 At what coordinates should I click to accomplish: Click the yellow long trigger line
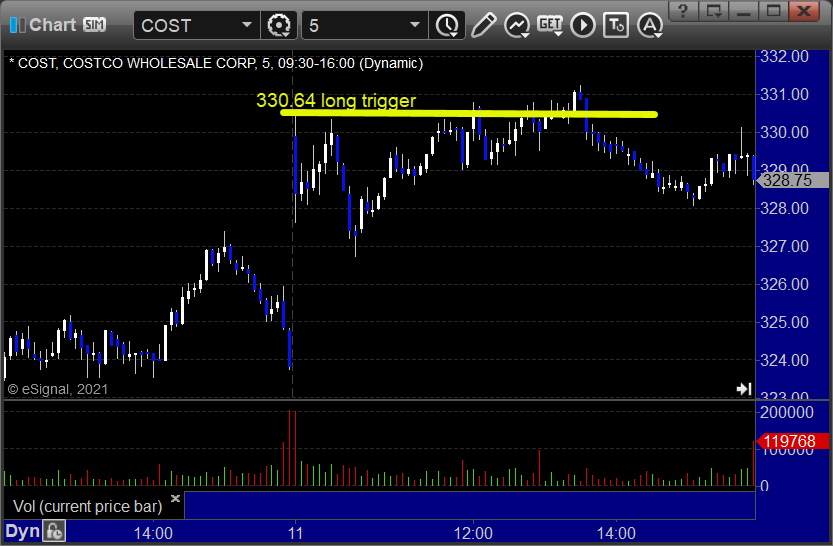click(x=469, y=113)
